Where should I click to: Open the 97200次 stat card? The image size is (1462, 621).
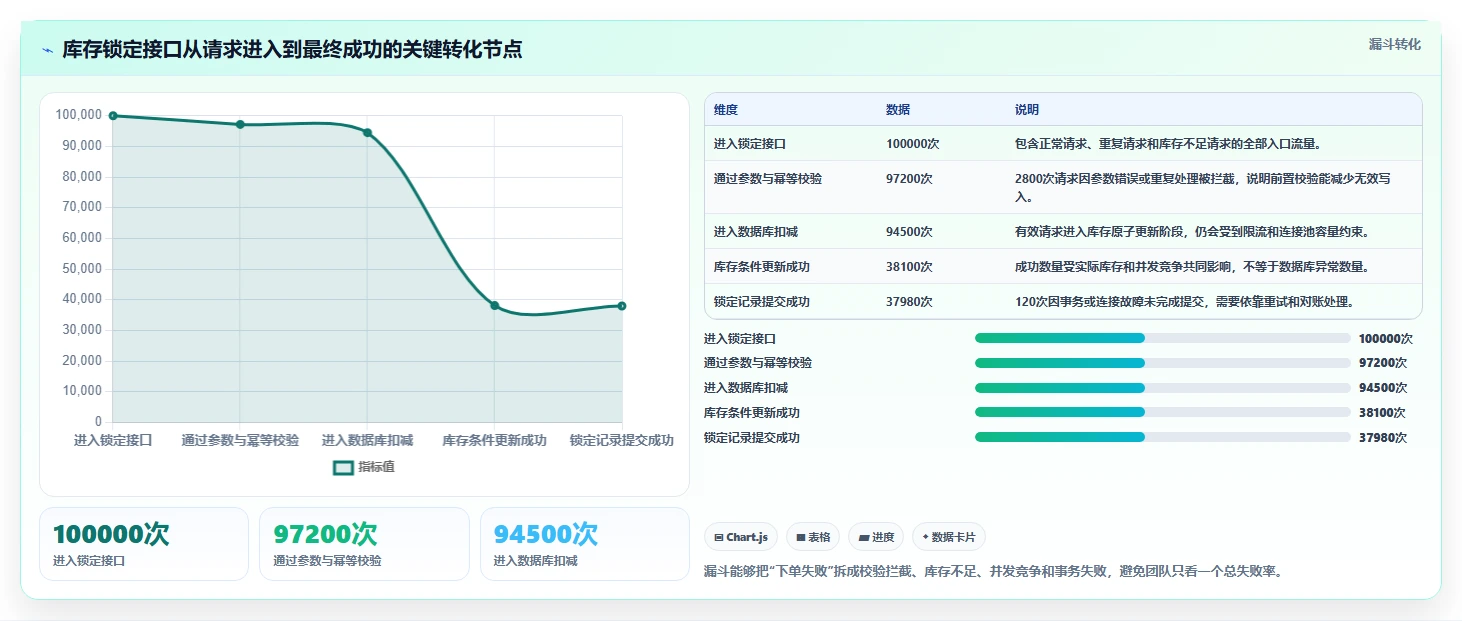pyautogui.click(x=364, y=544)
